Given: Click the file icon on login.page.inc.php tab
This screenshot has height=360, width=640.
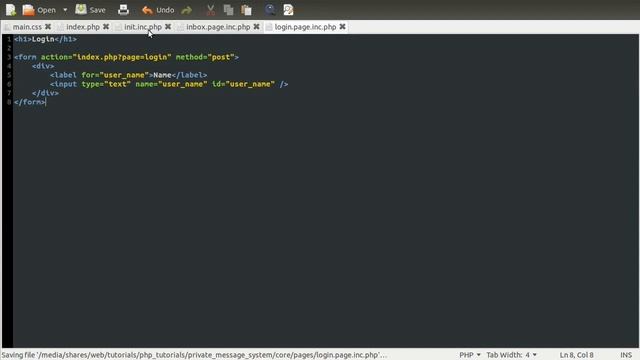Looking at the screenshot, I should (x=269, y=27).
